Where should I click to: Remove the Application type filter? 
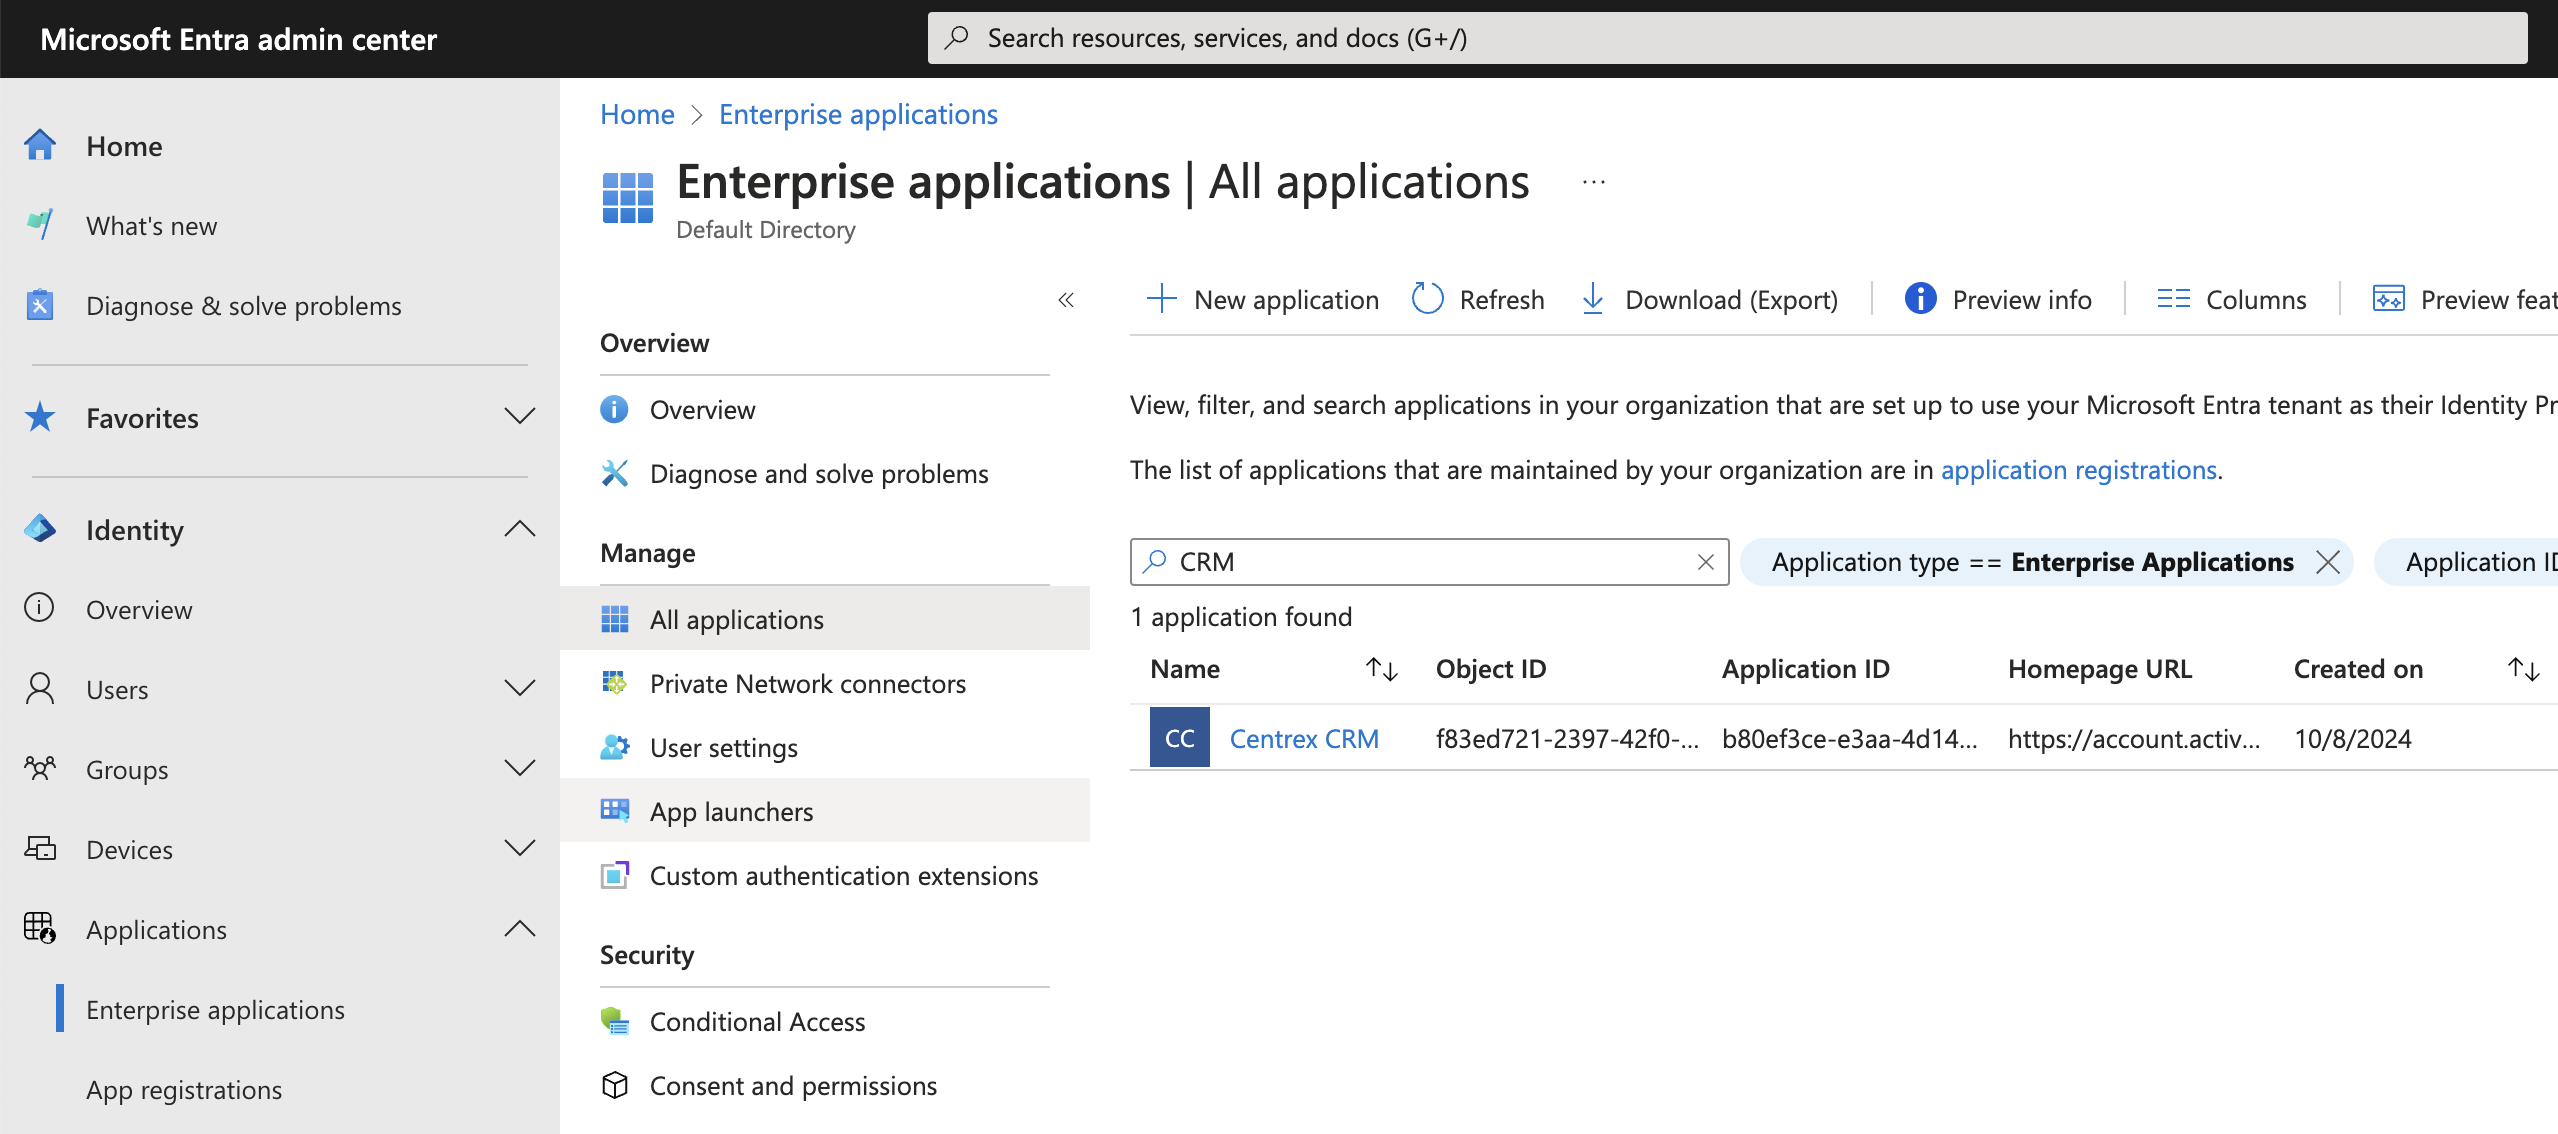coord(2328,562)
